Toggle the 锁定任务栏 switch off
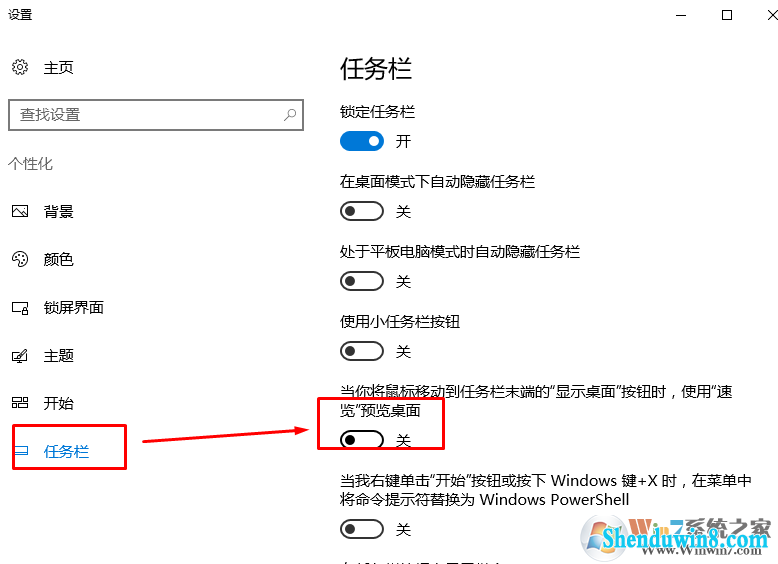778x564 pixels. (362, 141)
